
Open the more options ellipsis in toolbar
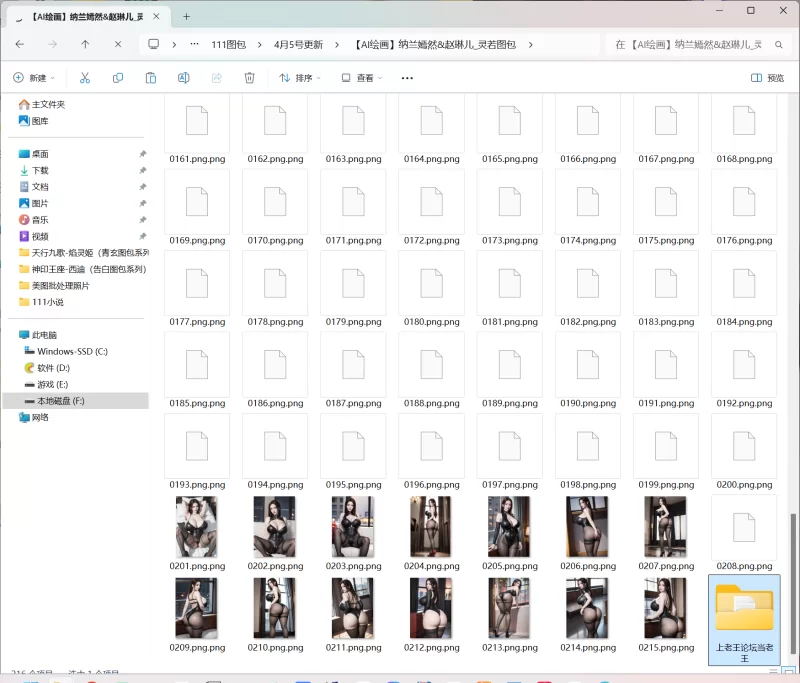407,78
